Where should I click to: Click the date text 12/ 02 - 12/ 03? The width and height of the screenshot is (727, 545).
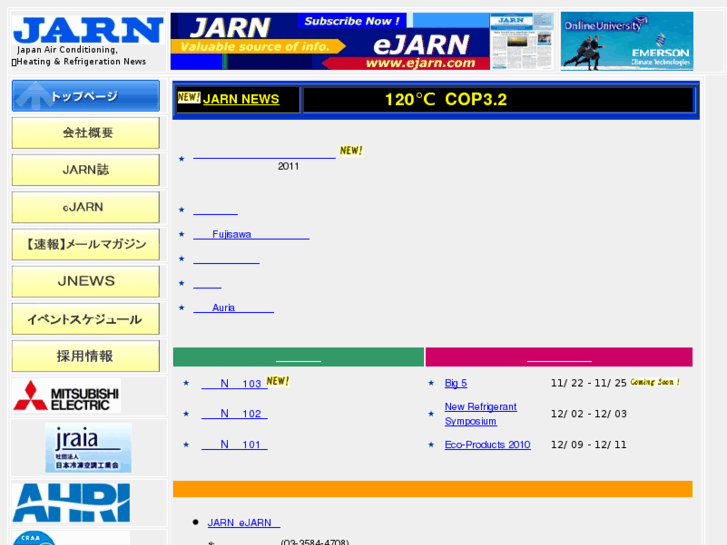tap(589, 414)
